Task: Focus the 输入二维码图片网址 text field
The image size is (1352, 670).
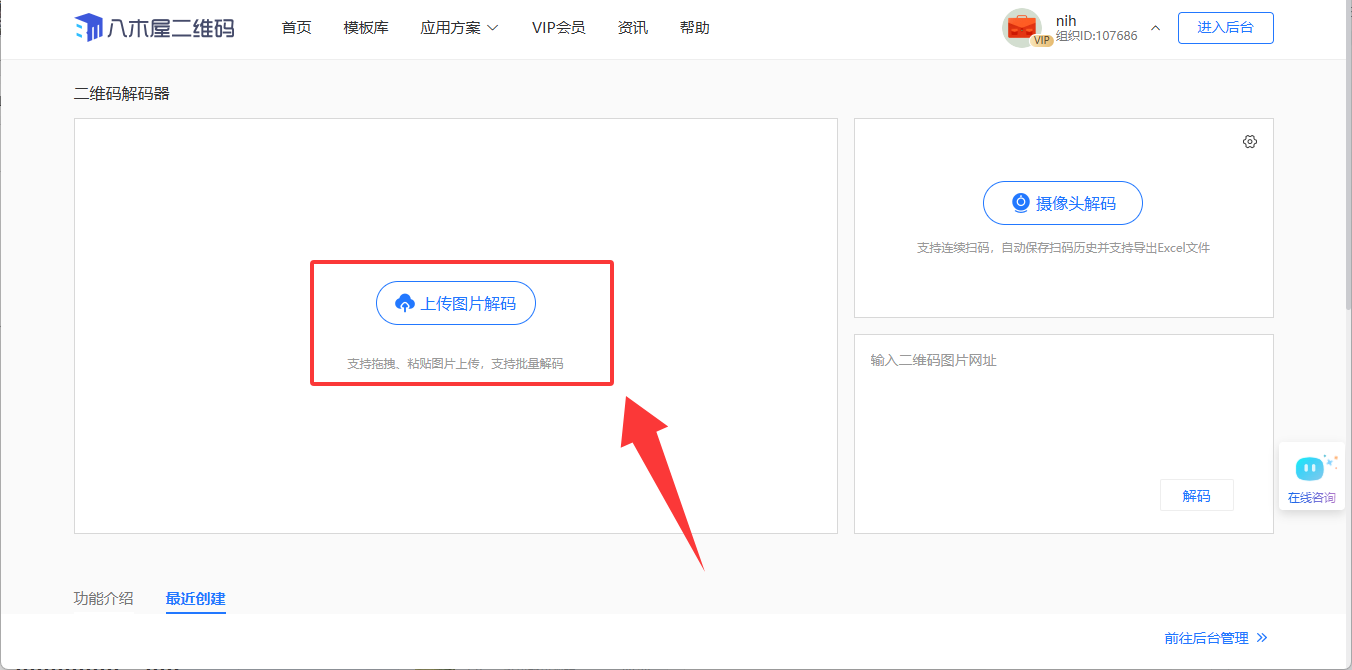Action: click(x=1062, y=410)
